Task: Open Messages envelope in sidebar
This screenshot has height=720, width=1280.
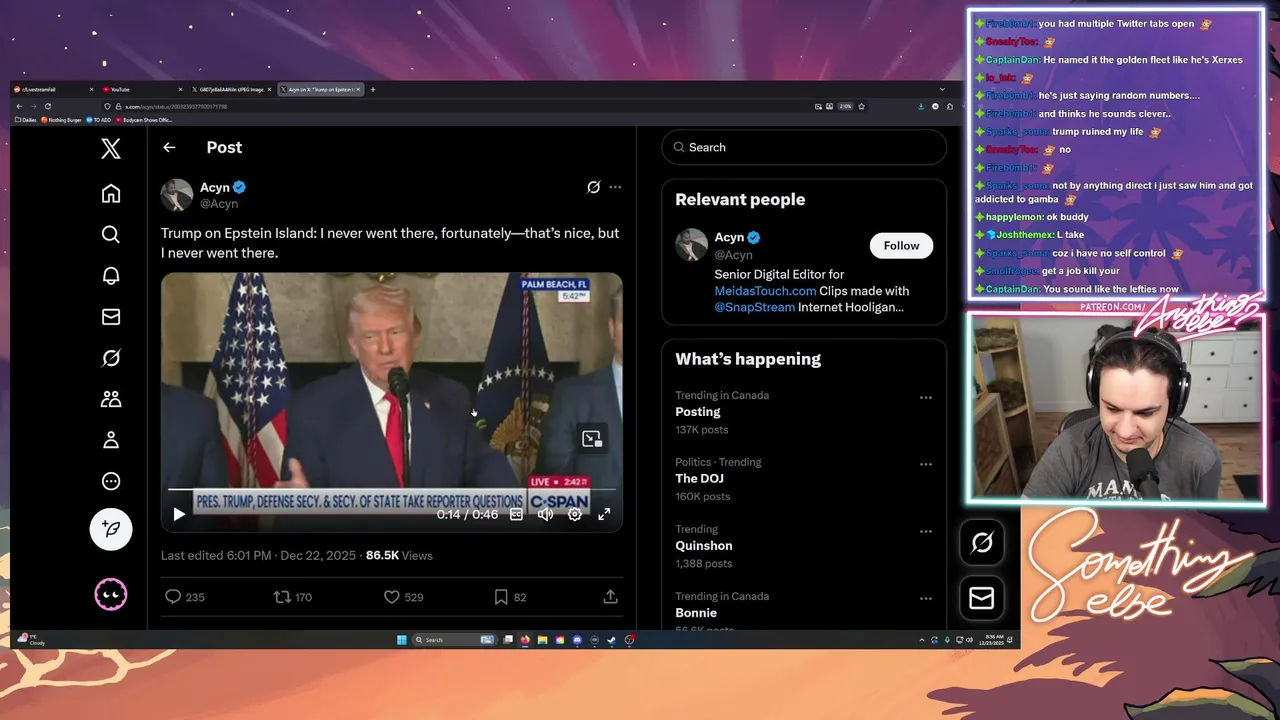Action: [x=111, y=317]
